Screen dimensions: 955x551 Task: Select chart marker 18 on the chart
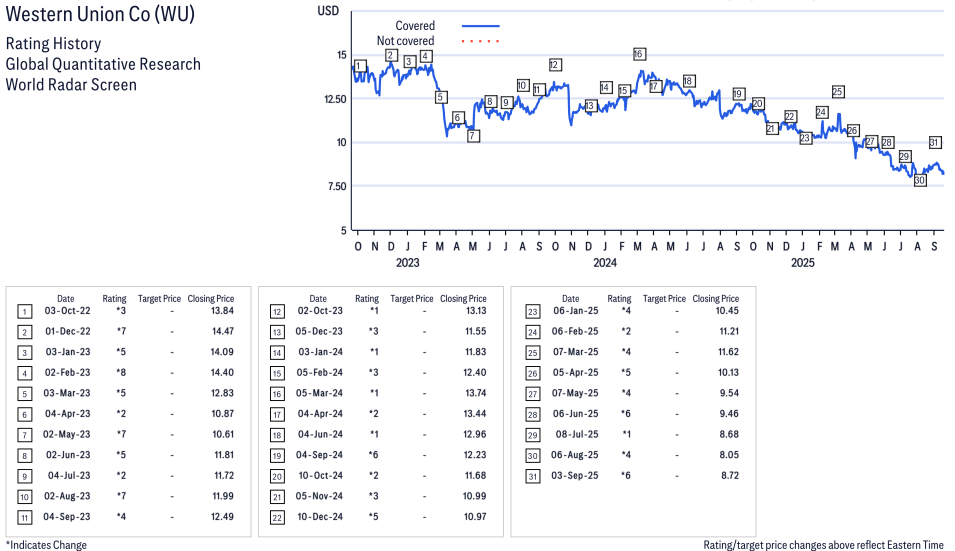[x=688, y=81]
